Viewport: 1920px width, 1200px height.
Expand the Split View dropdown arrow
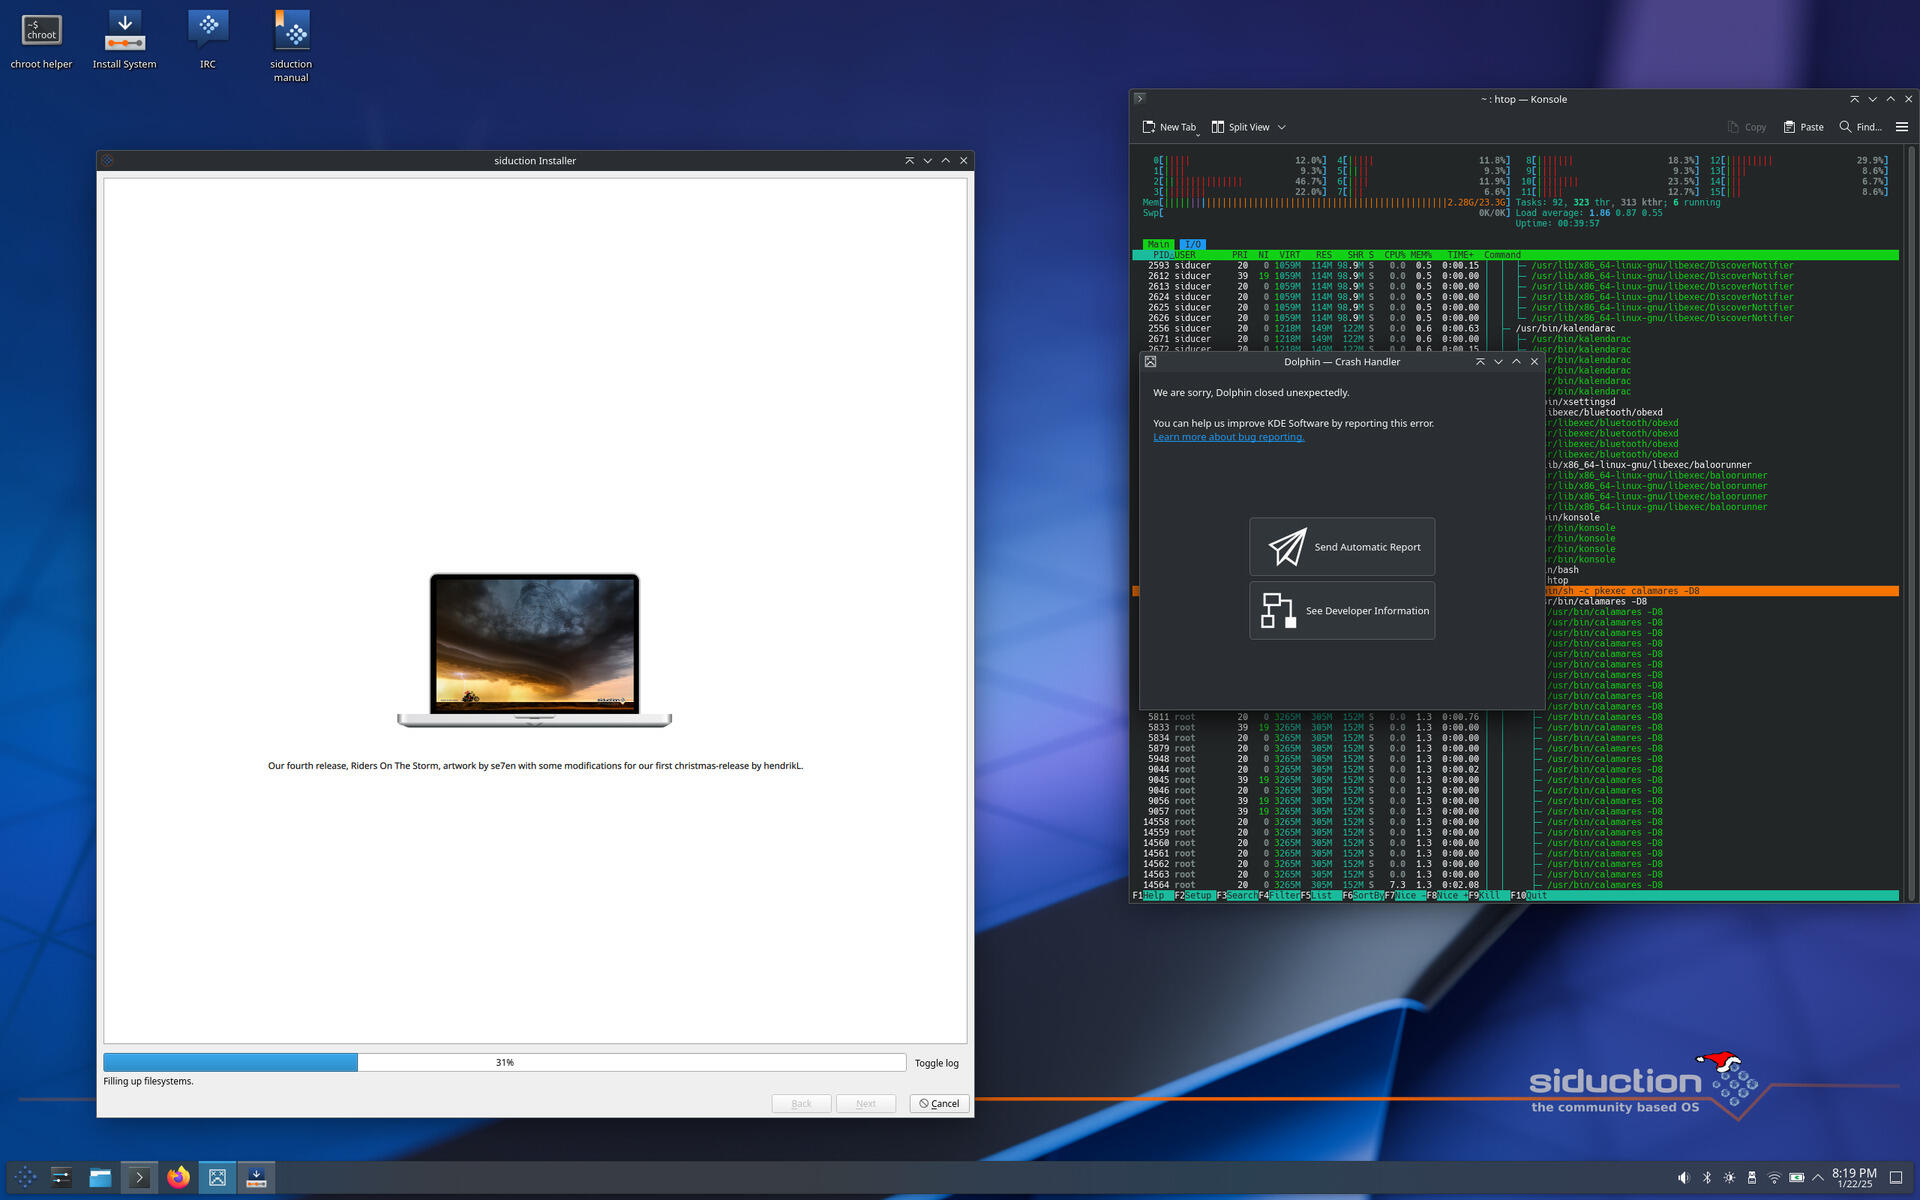pos(1282,127)
